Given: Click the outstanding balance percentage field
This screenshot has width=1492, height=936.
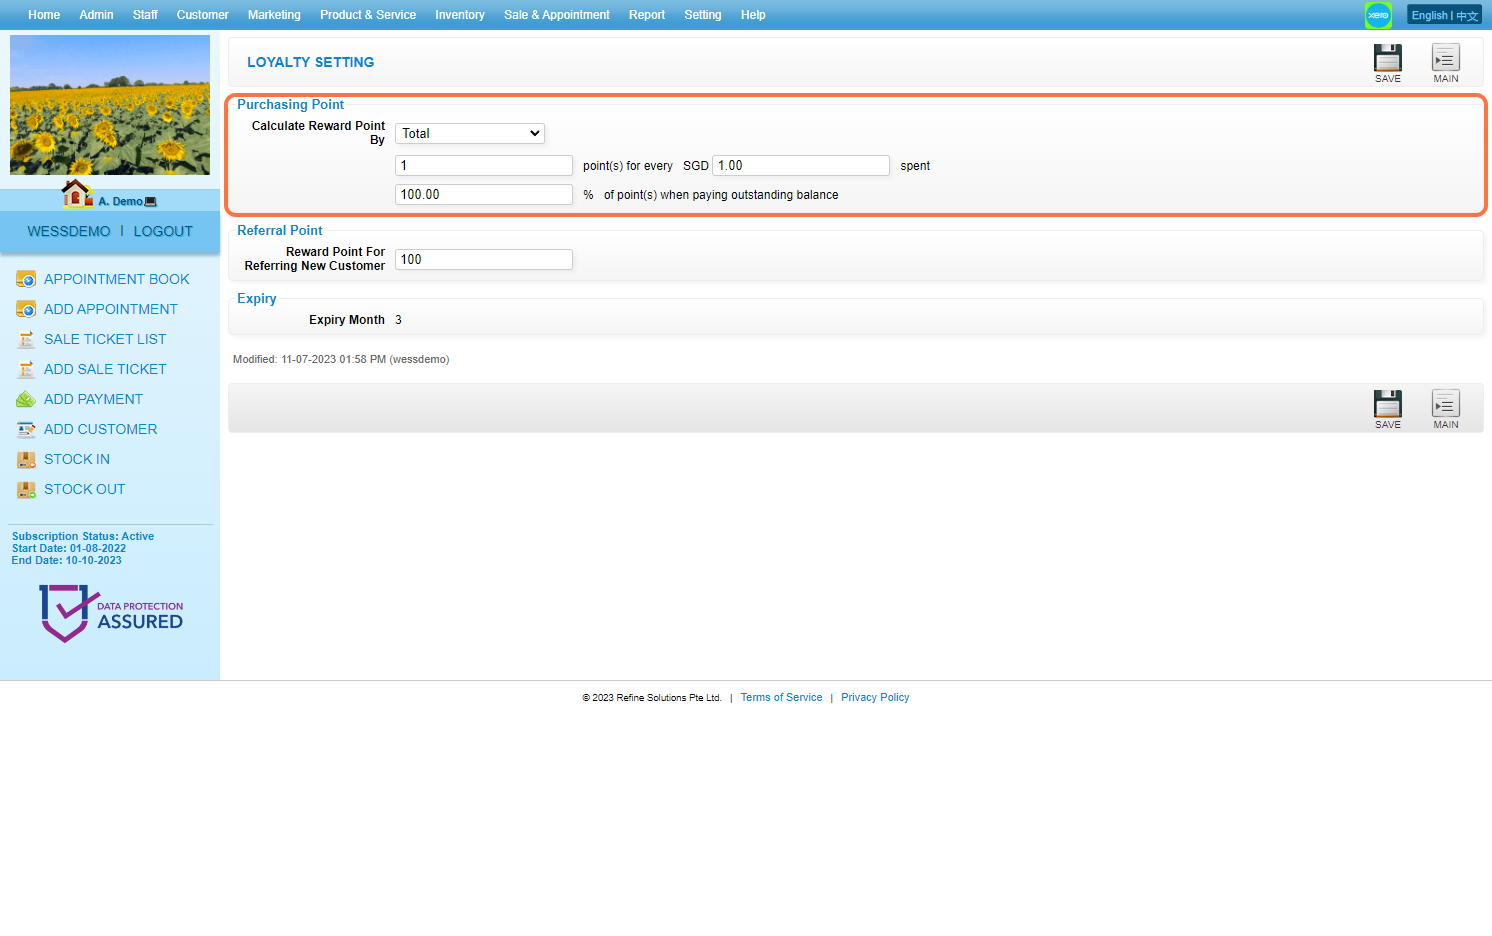Looking at the screenshot, I should [x=484, y=194].
